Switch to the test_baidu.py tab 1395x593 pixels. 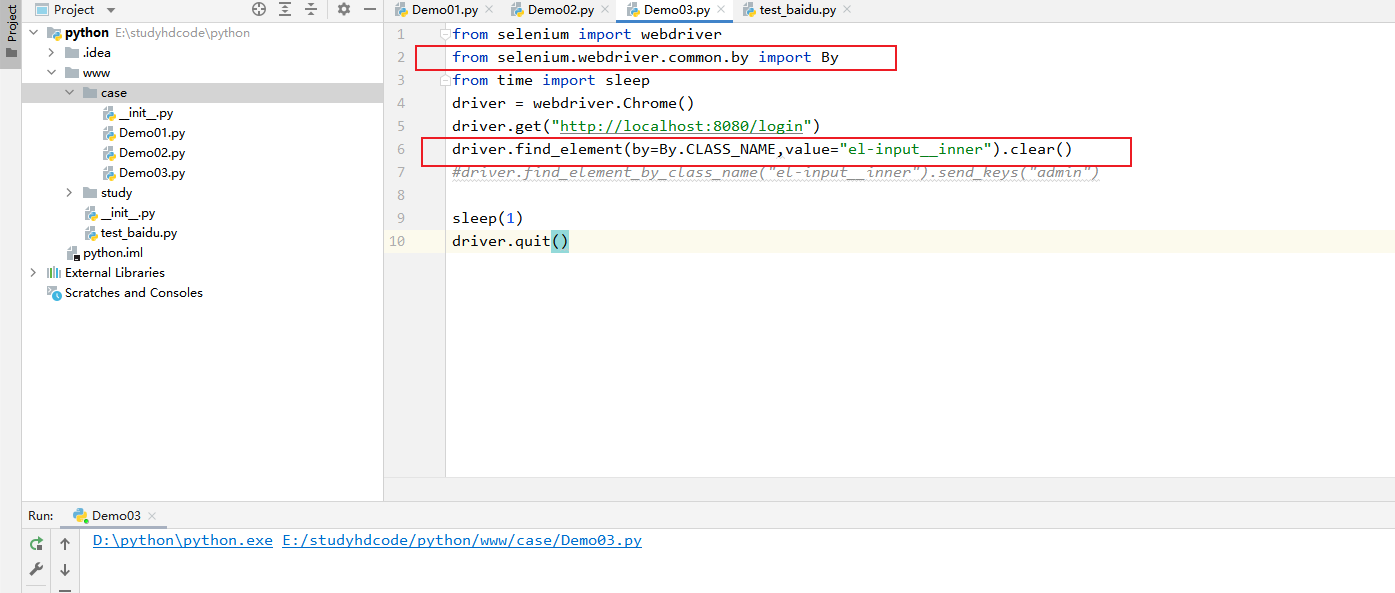(797, 9)
